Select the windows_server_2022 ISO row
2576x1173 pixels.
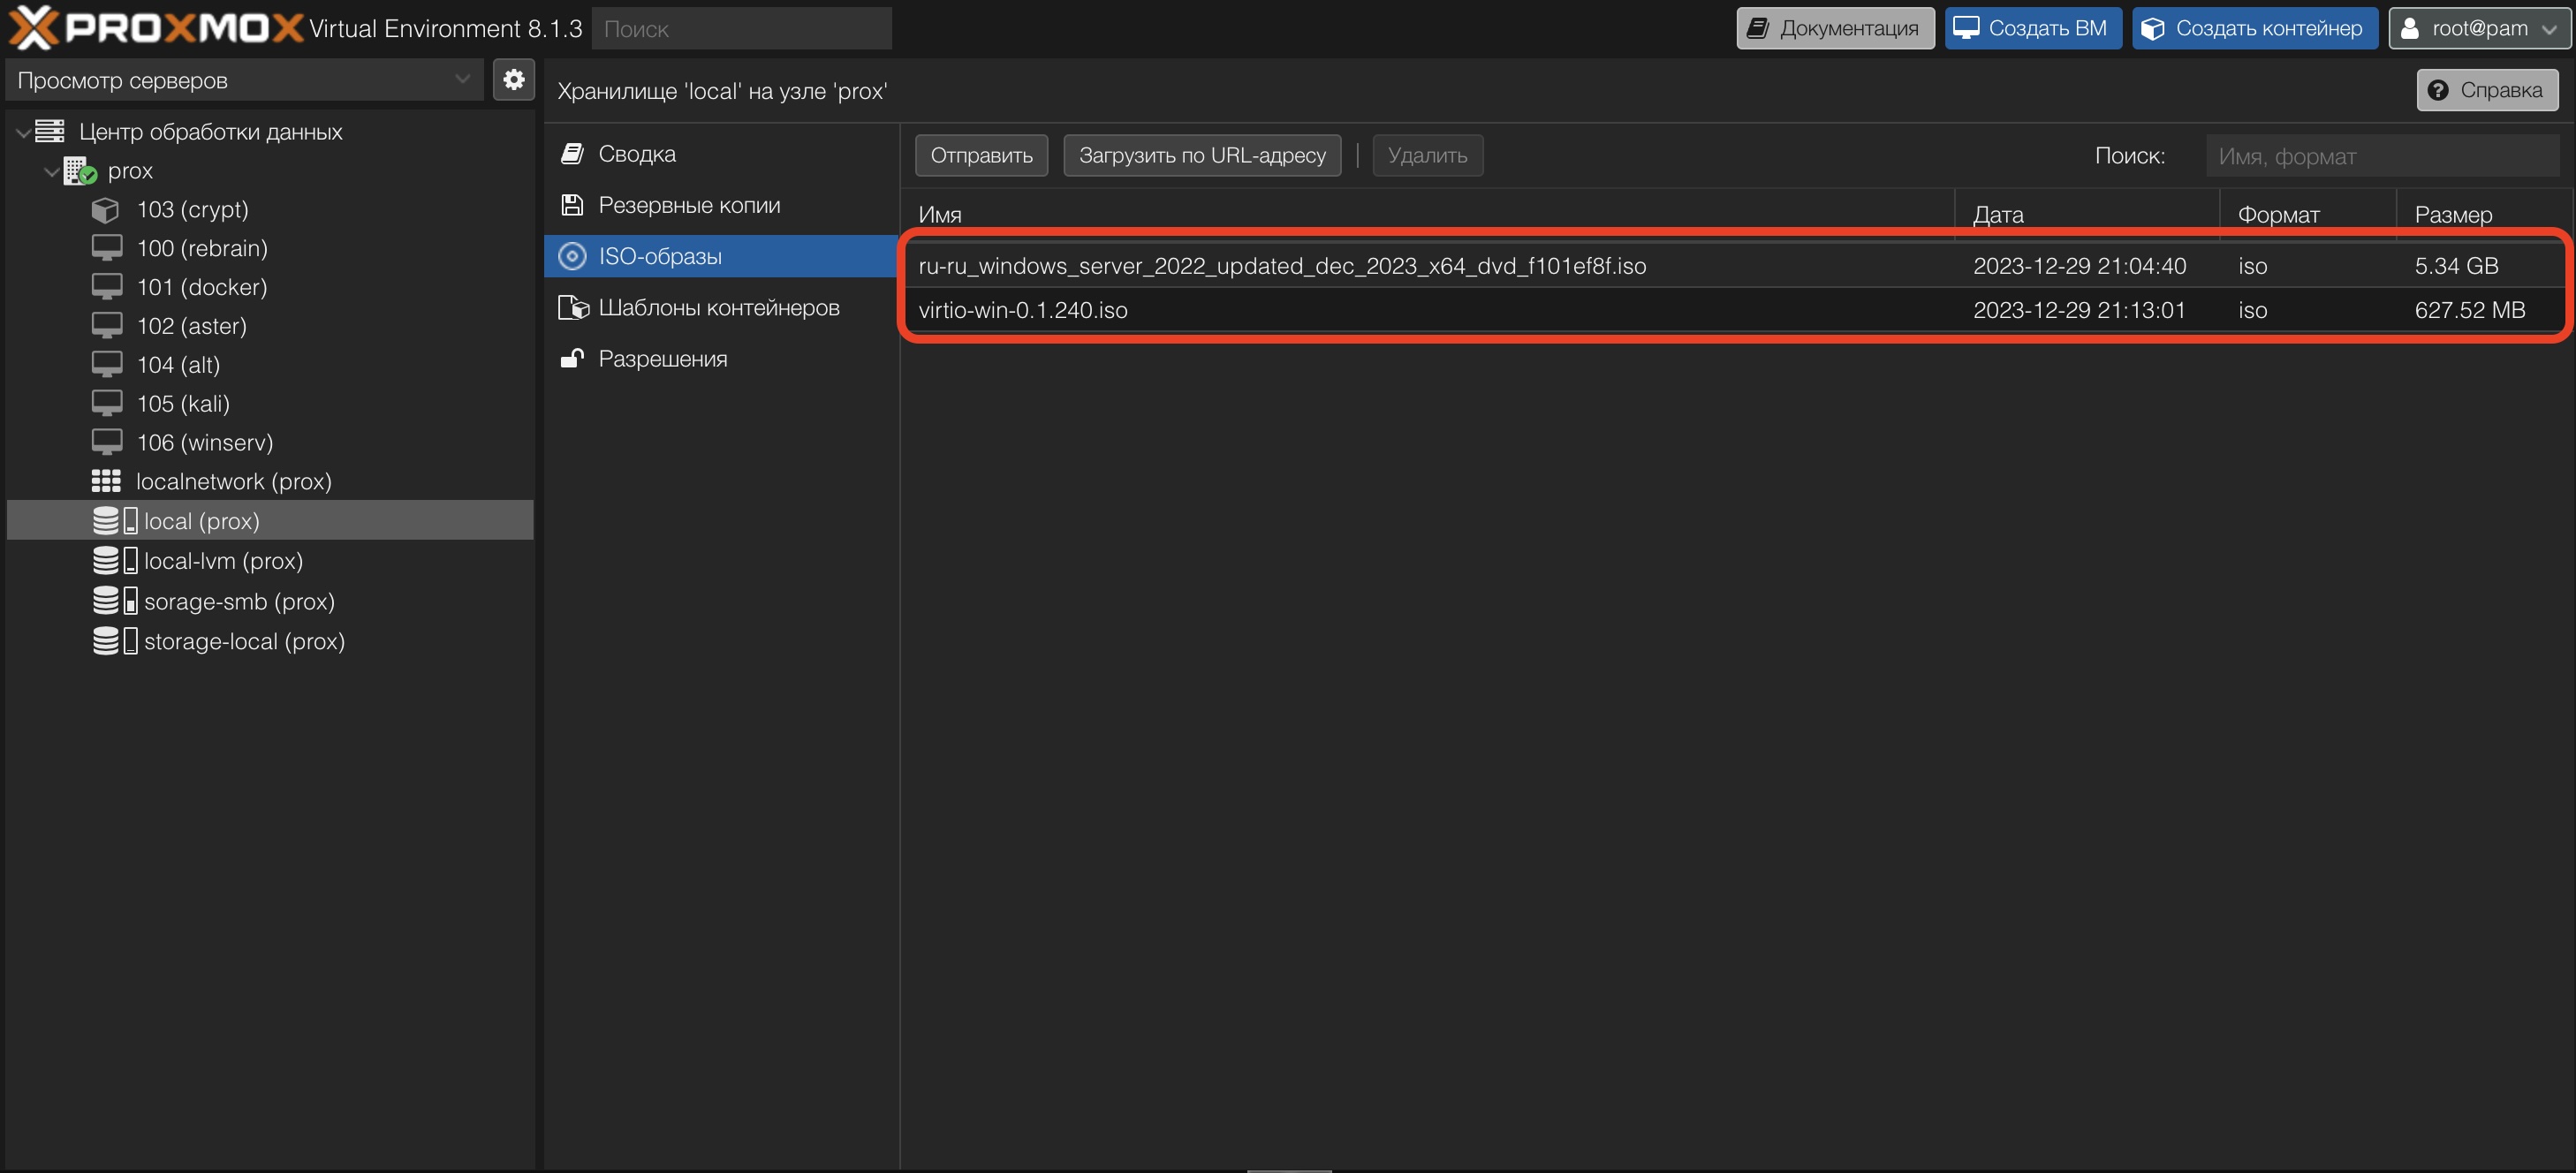[1735, 266]
